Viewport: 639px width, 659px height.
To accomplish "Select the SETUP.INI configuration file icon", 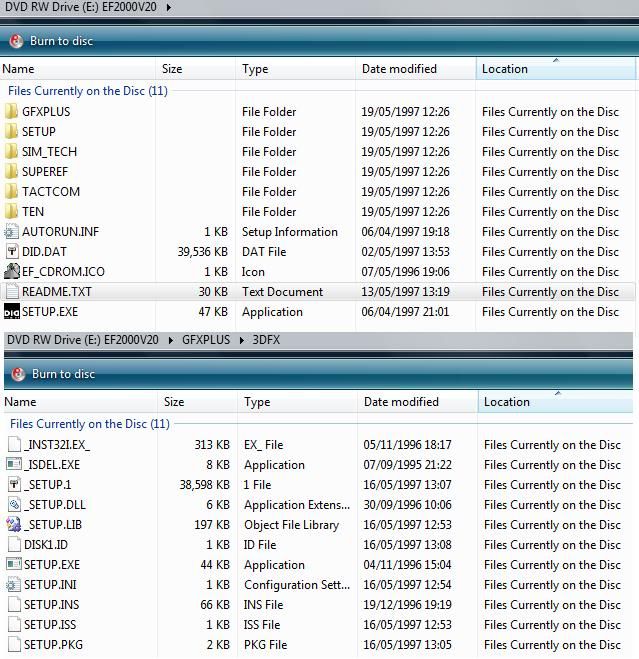I will (14, 585).
